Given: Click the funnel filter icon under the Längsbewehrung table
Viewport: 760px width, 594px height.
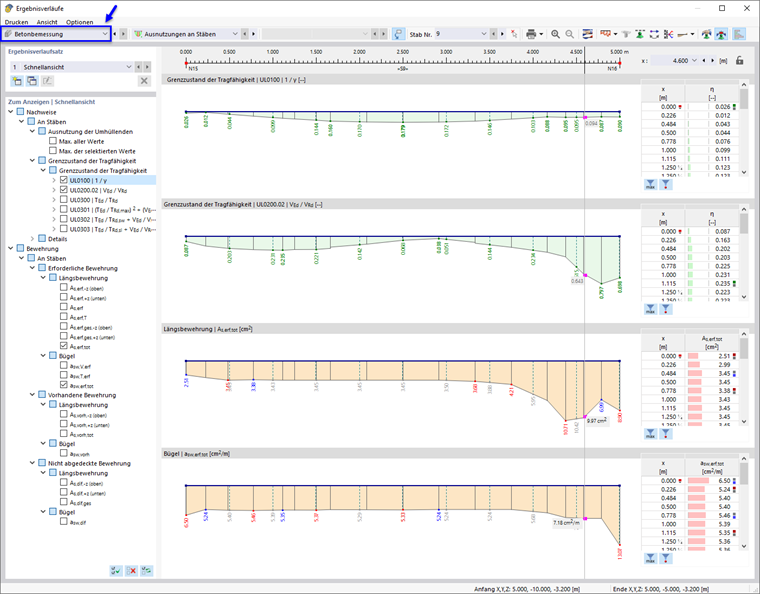Looking at the screenshot, I should point(666,434).
